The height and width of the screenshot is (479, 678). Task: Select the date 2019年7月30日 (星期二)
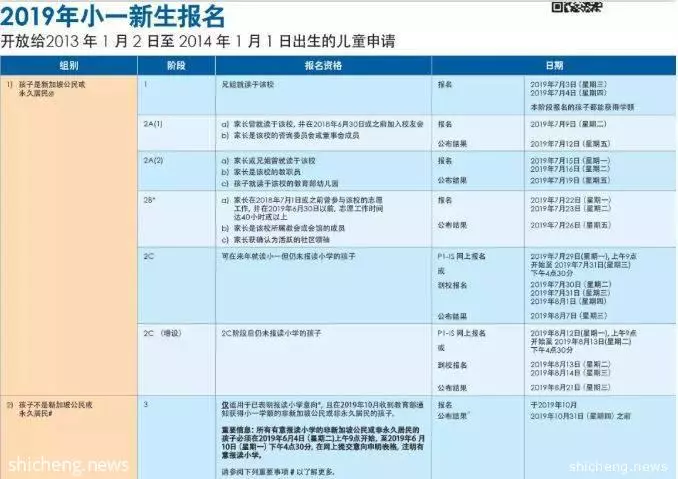(x=570, y=285)
